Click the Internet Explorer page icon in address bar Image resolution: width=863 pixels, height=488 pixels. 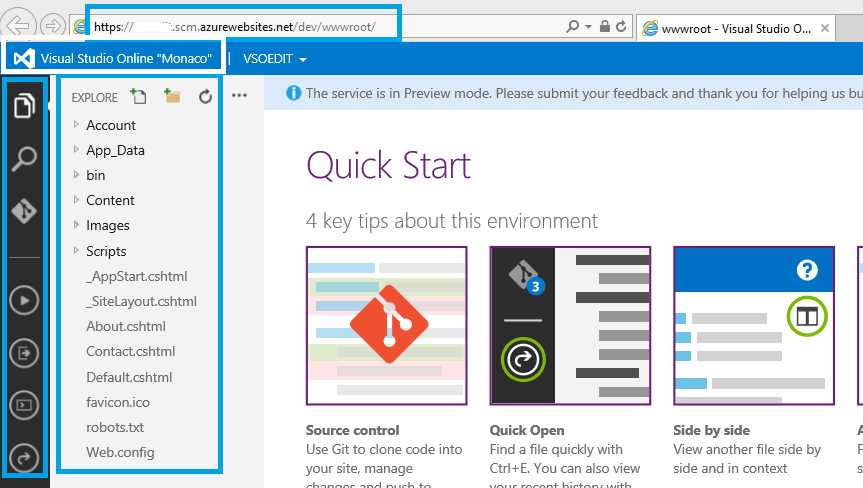click(x=80, y=26)
